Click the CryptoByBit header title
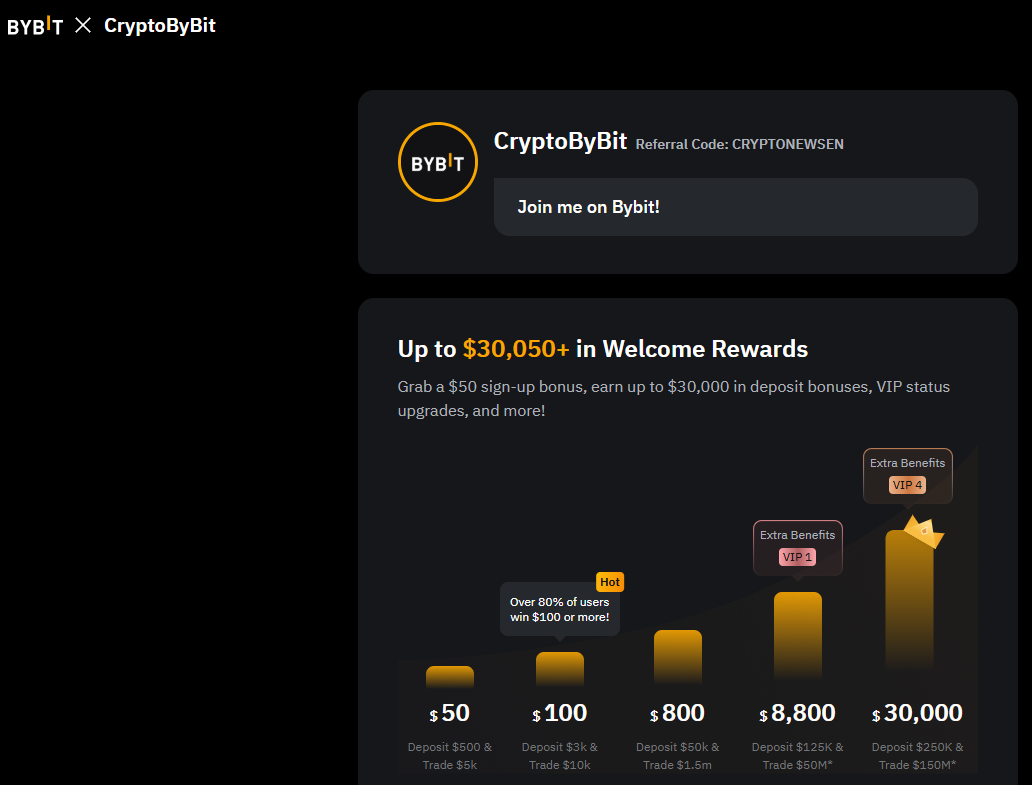Image resolution: width=1032 pixels, height=785 pixels. coord(160,25)
